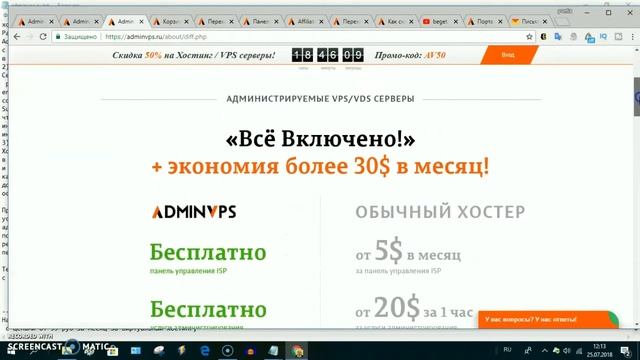Close the begel tab
Screen dimensions: 640x360
[x=456, y=22]
